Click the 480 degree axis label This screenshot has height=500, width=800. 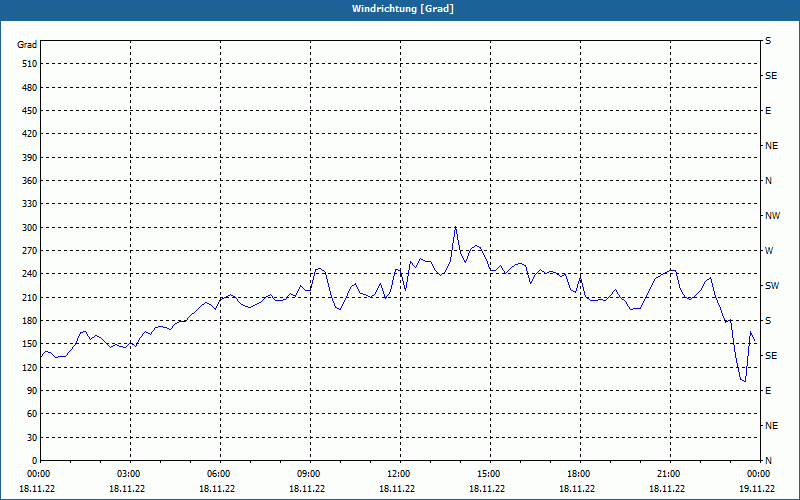coord(29,88)
